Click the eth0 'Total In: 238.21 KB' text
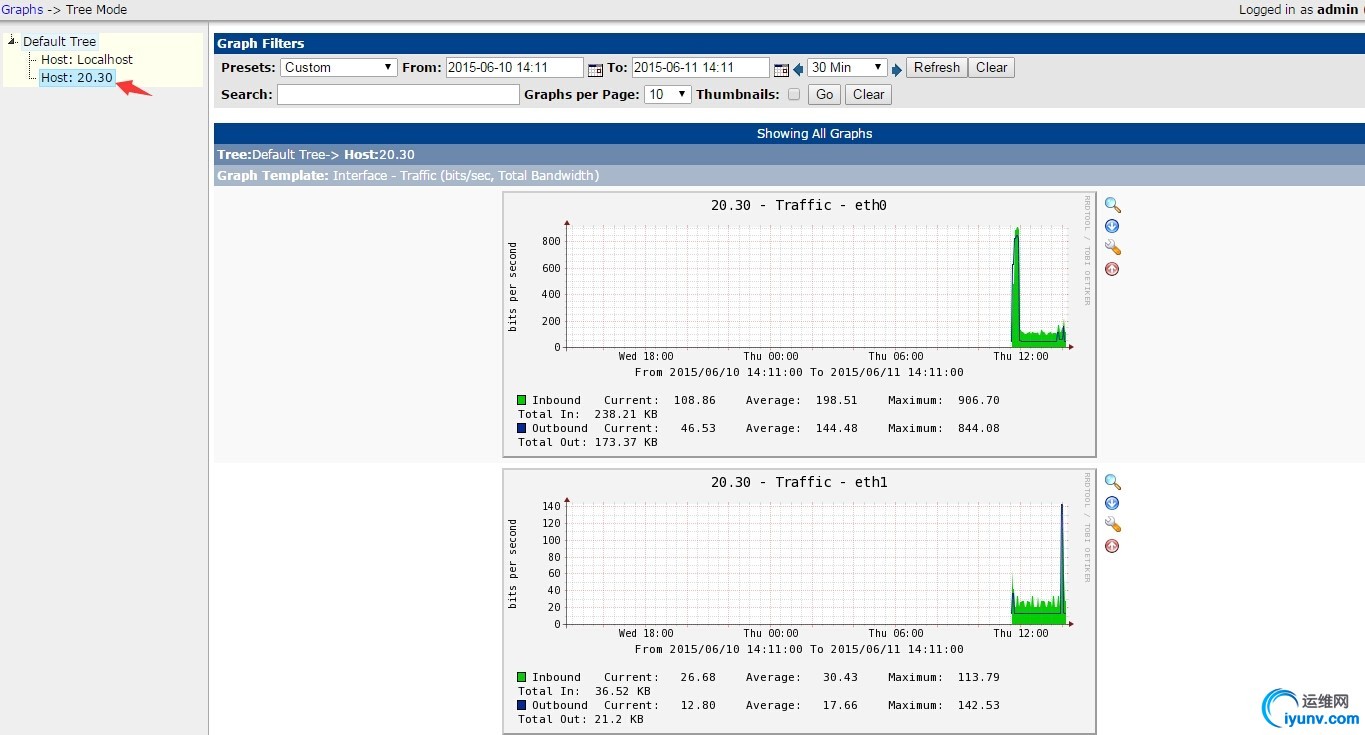This screenshot has height=735, width=1365. [588, 414]
